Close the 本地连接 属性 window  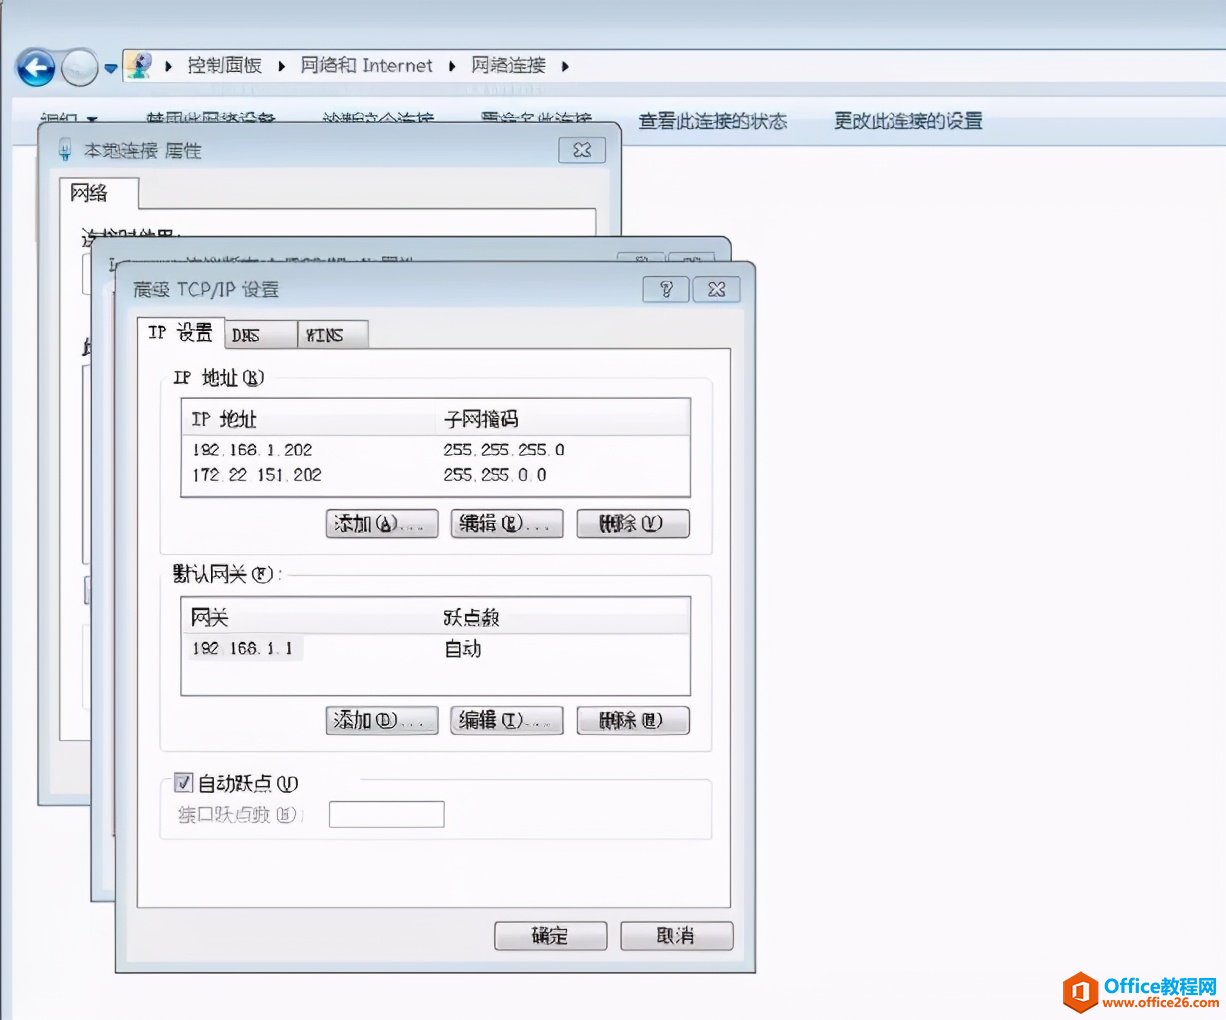582,150
